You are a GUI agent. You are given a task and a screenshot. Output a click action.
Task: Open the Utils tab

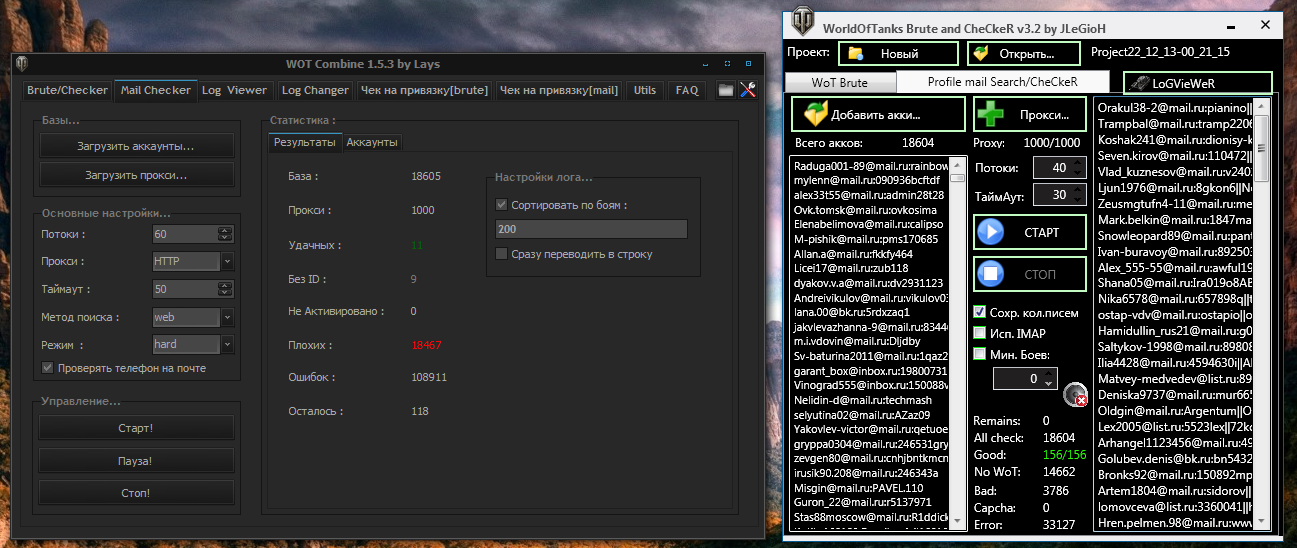tap(645, 90)
